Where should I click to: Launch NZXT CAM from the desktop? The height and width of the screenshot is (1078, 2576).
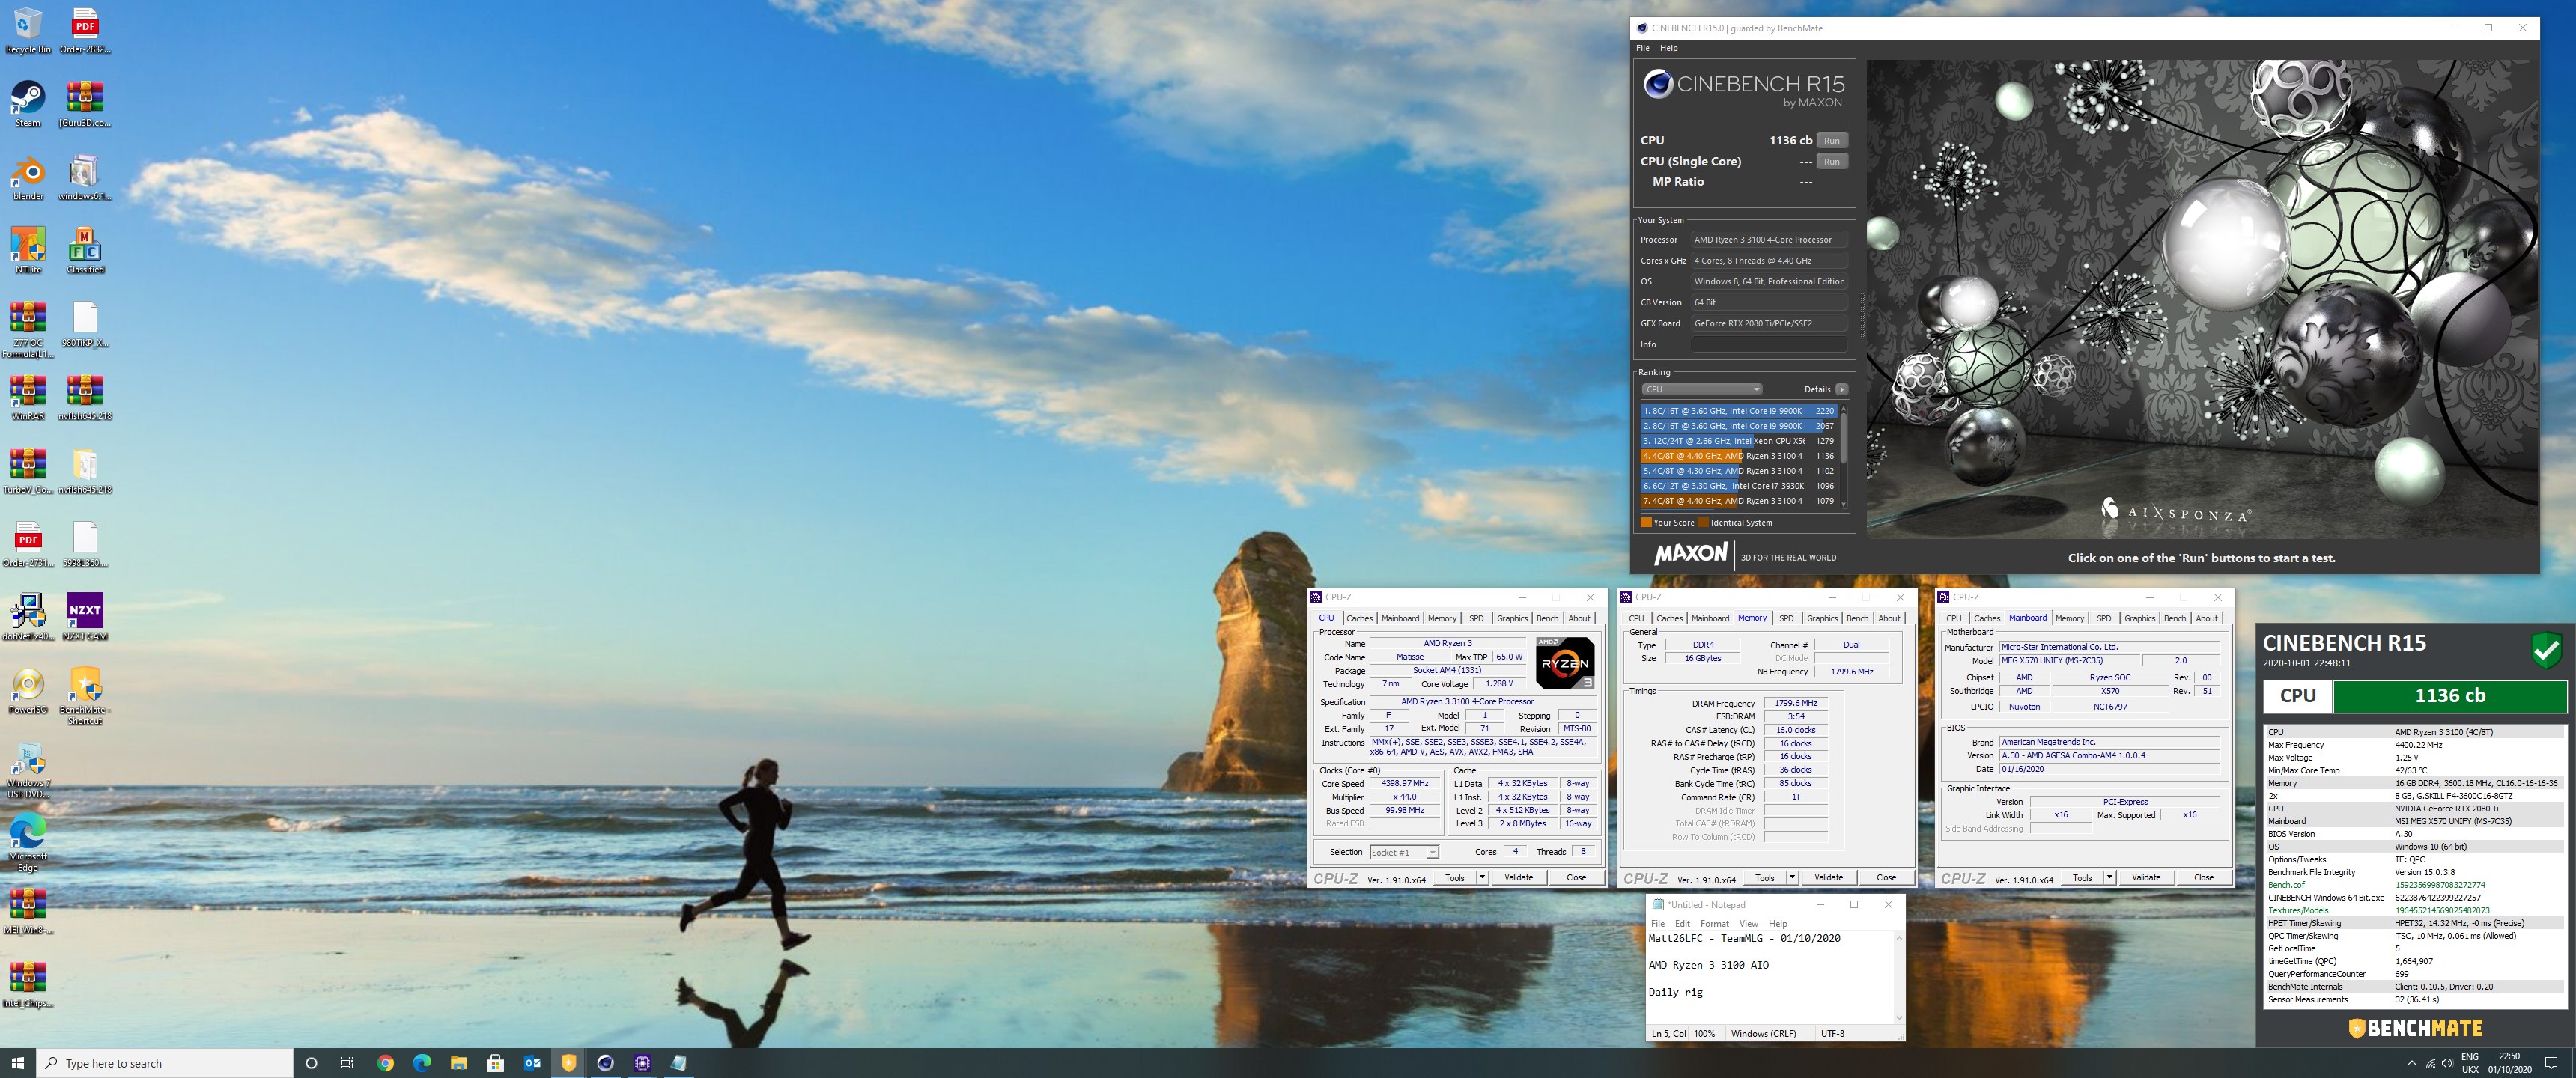(85, 617)
